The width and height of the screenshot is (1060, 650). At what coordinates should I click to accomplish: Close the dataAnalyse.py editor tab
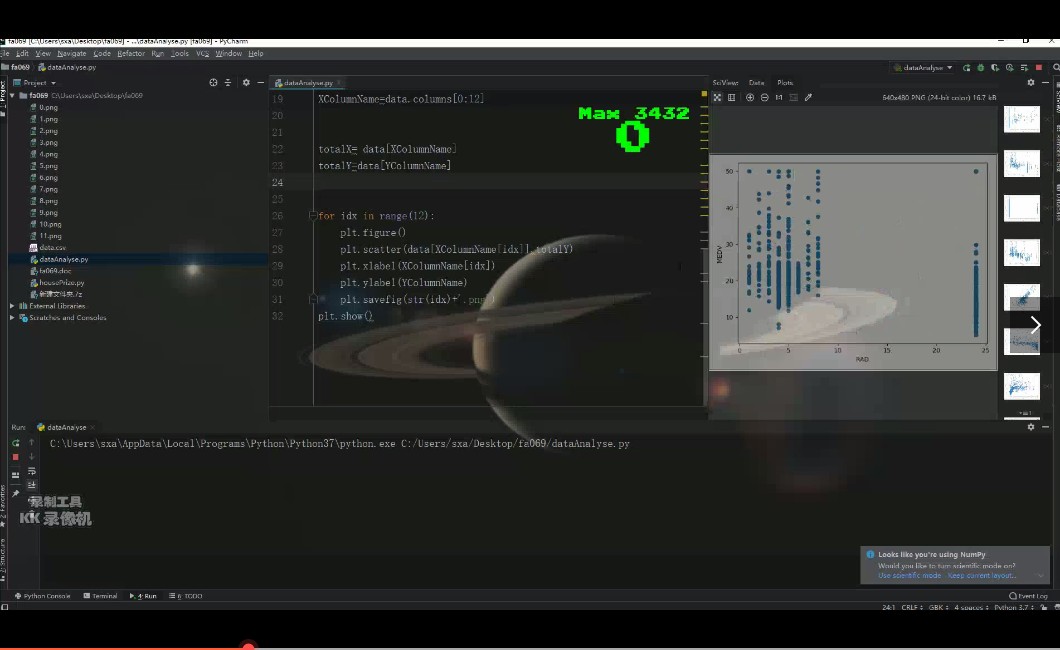coord(339,83)
